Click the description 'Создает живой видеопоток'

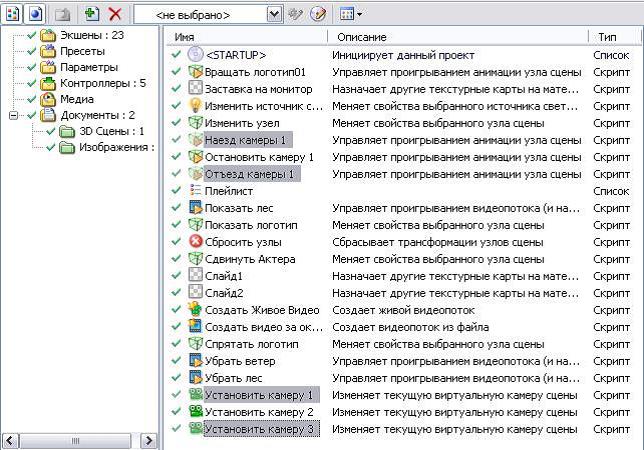403,310
